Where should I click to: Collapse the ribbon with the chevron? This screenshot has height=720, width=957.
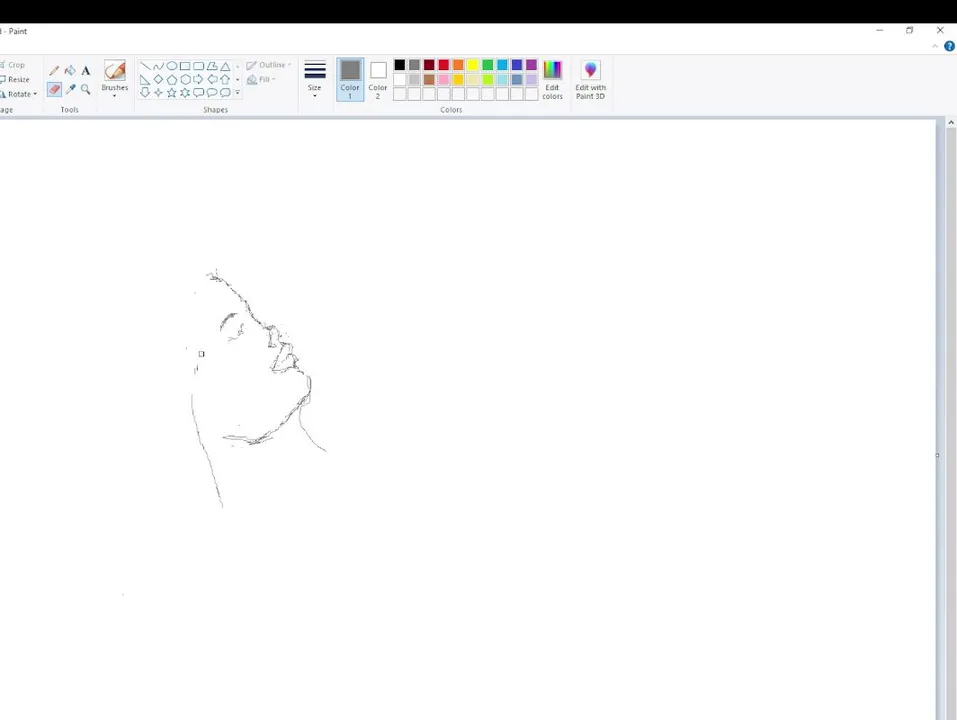pyautogui.click(x=935, y=46)
